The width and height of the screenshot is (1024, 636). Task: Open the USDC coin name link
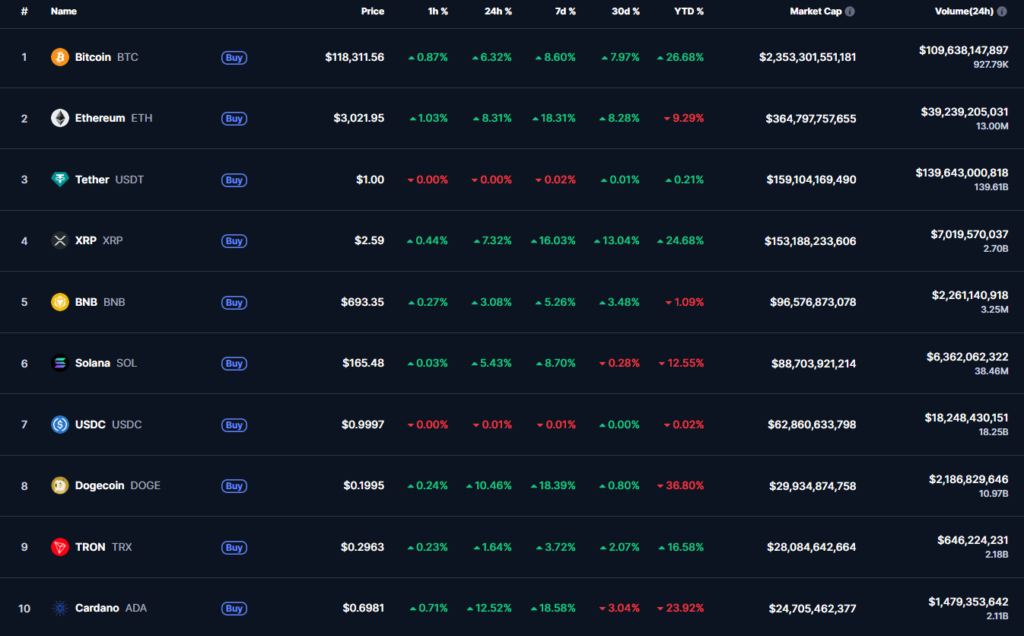coord(91,425)
